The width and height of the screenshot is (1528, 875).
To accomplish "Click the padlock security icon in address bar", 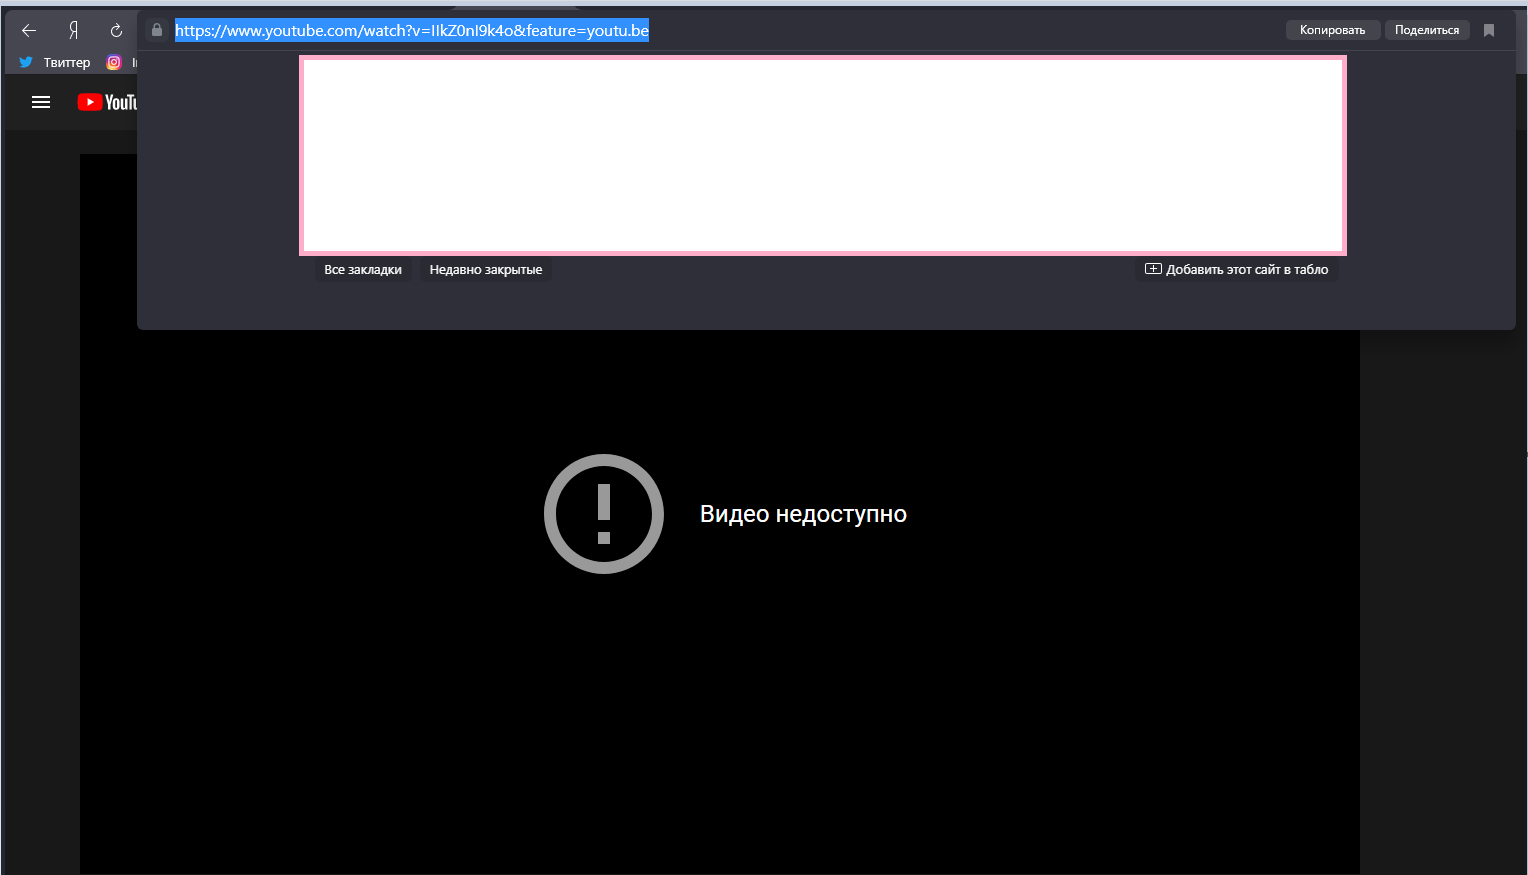I will (156, 30).
